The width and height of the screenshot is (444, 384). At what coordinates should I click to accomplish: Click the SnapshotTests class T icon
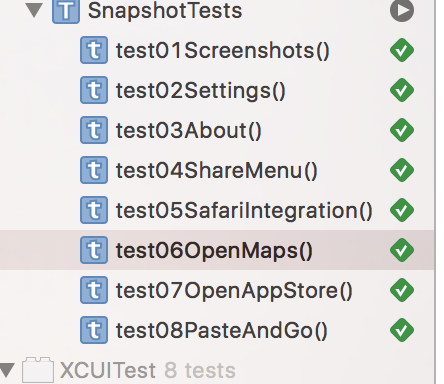pos(66,11)
